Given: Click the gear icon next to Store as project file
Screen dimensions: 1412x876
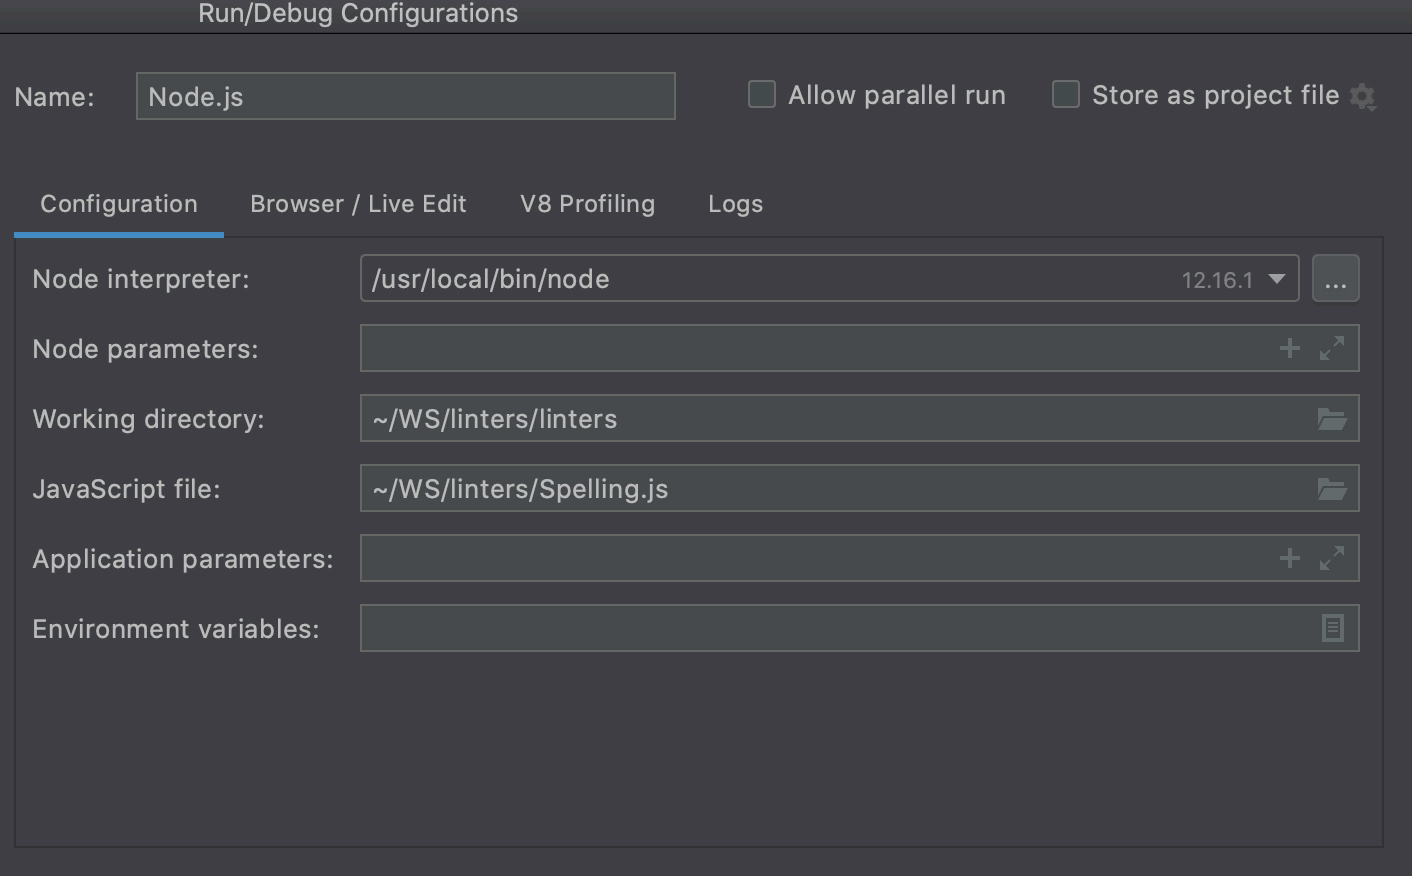Looking at the screenshot, I should (x=1362, y=96).
